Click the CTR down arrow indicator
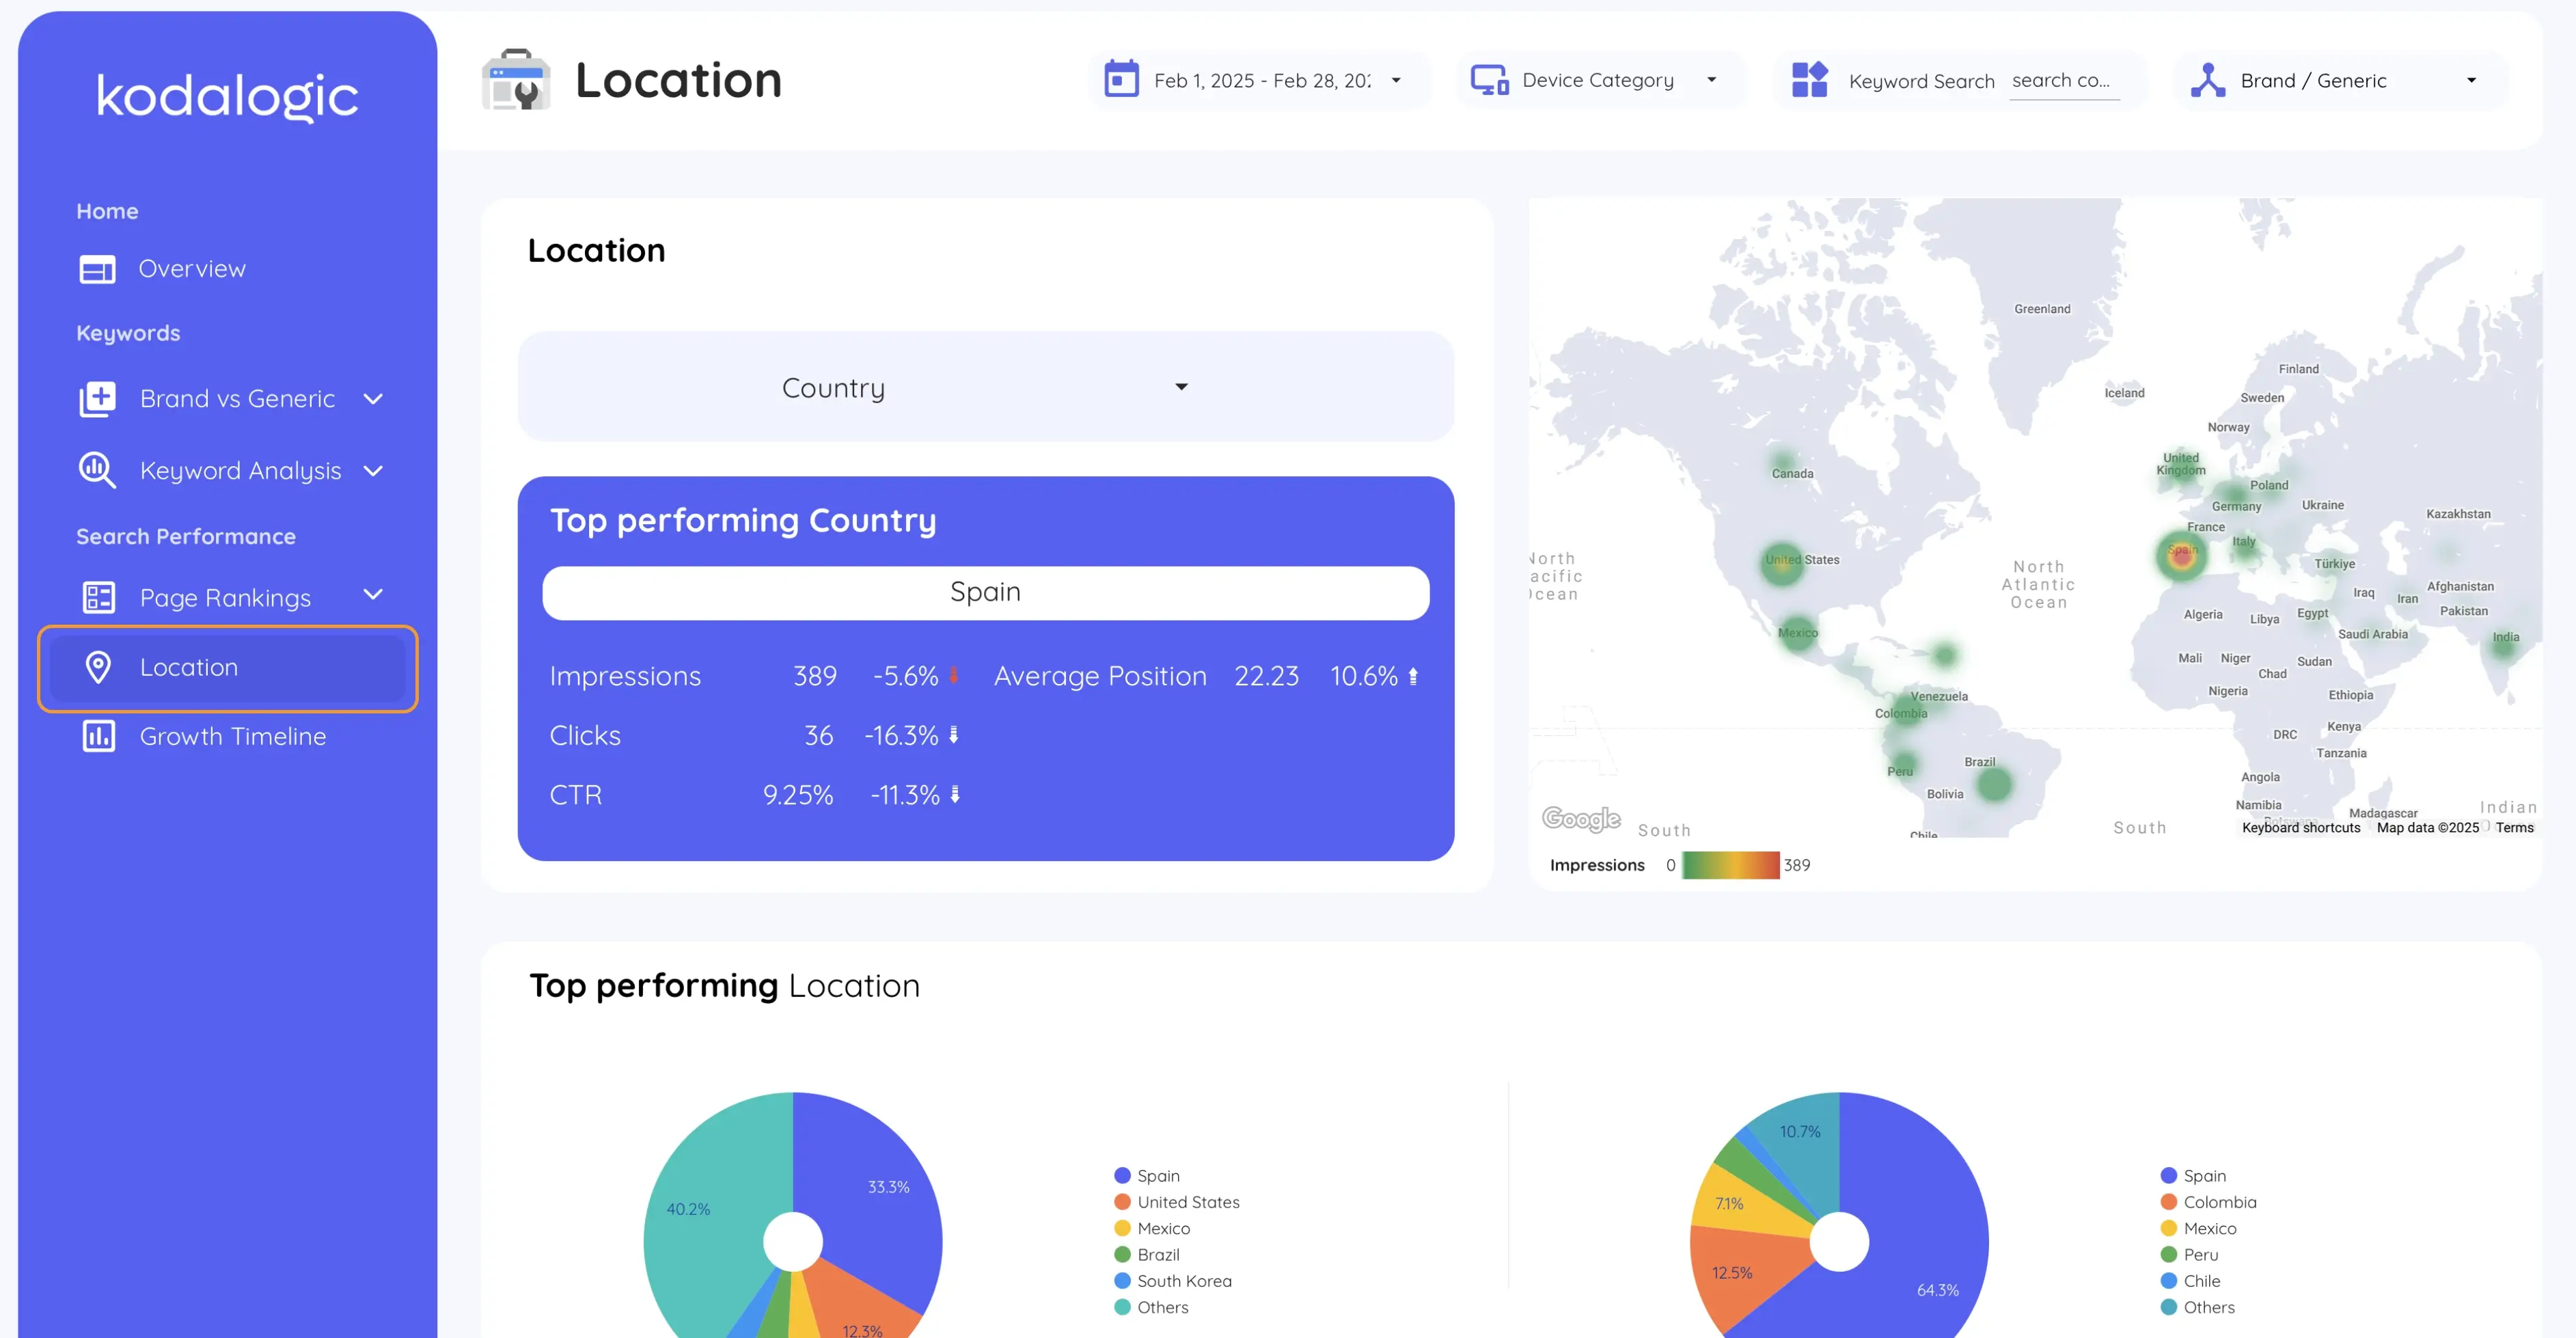The width and height of the screenshot is (2576, 1338). (955, 794)
